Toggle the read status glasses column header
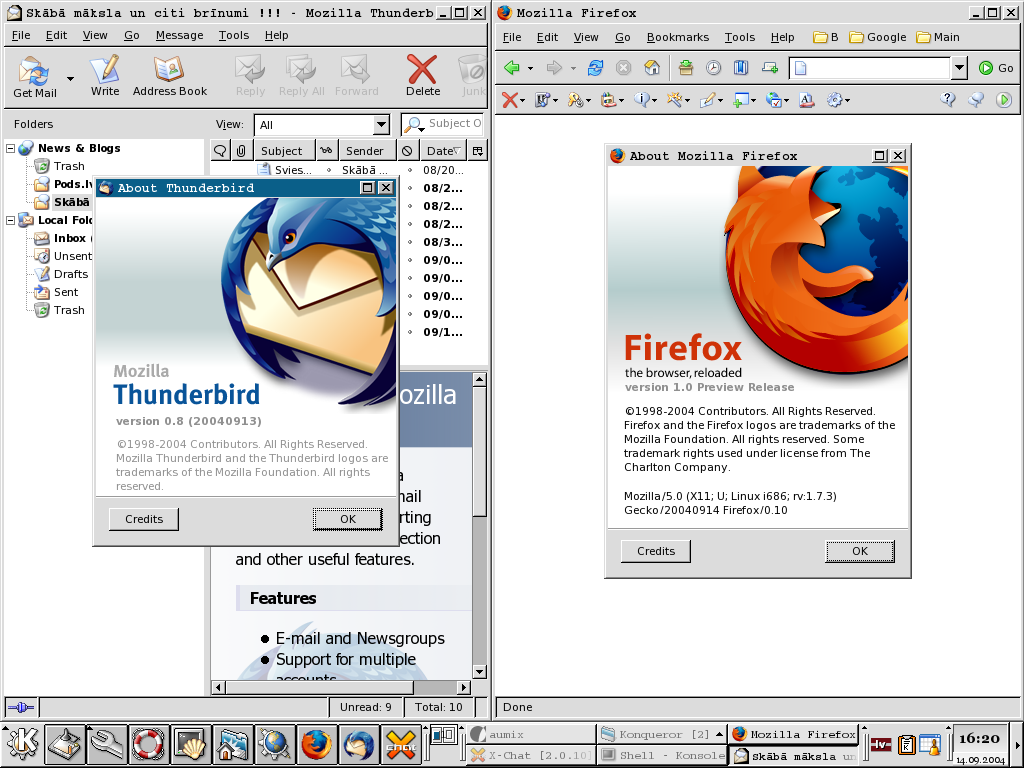 tap(327, 151)
